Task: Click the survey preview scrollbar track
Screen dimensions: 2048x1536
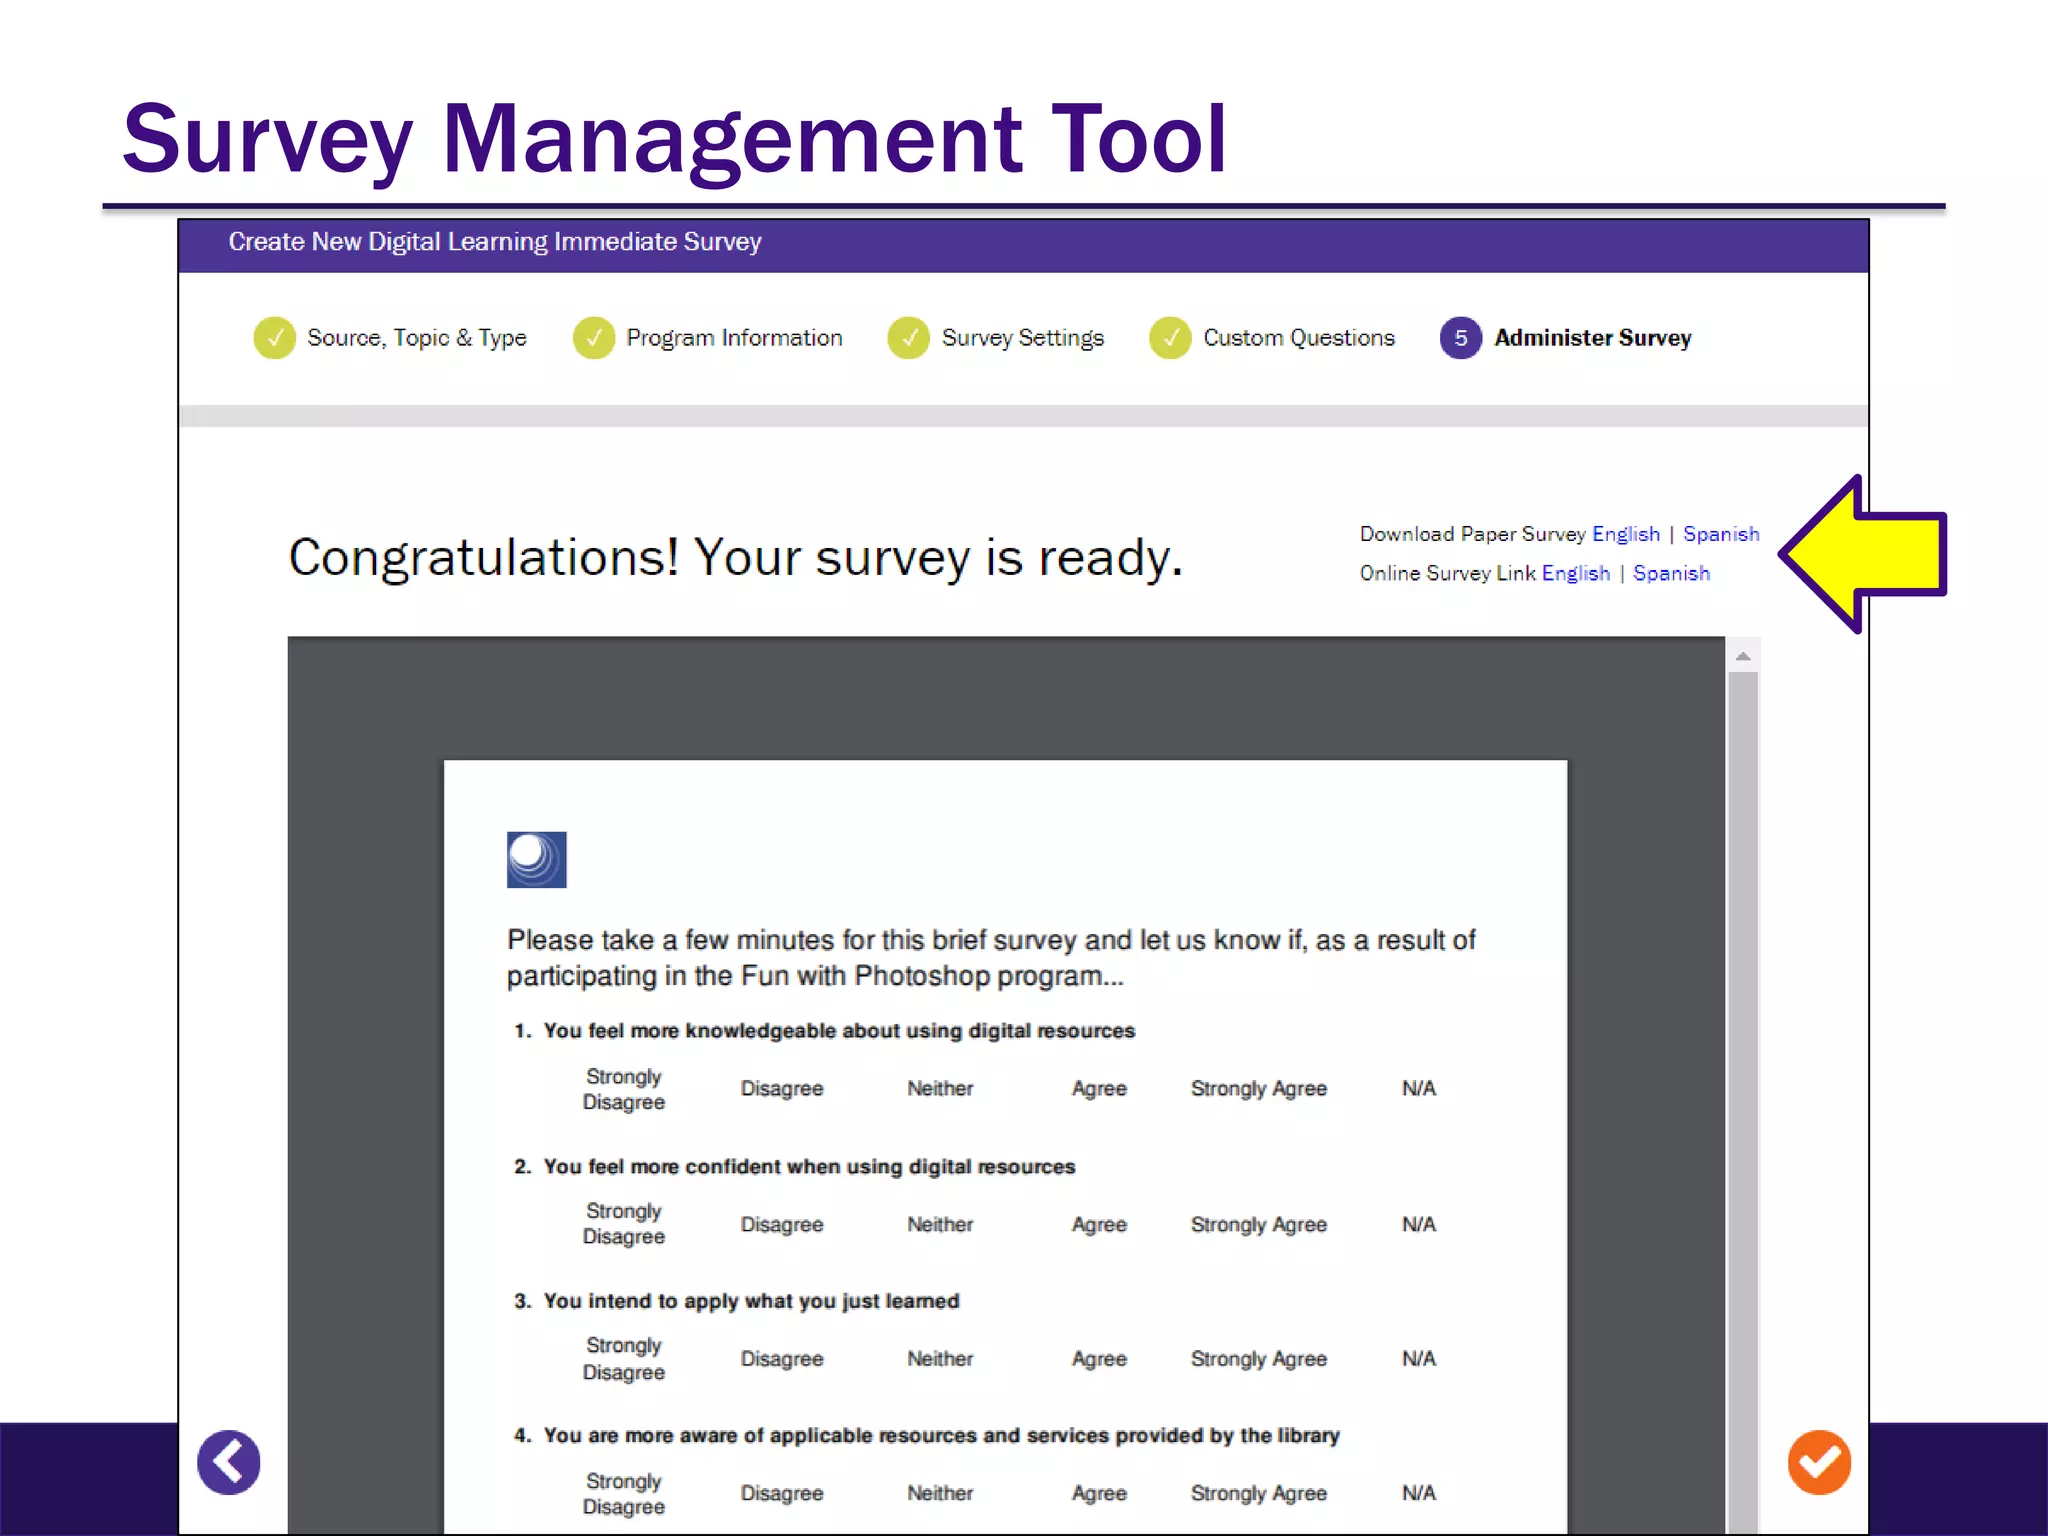Action: (x=1743, y=1100)
